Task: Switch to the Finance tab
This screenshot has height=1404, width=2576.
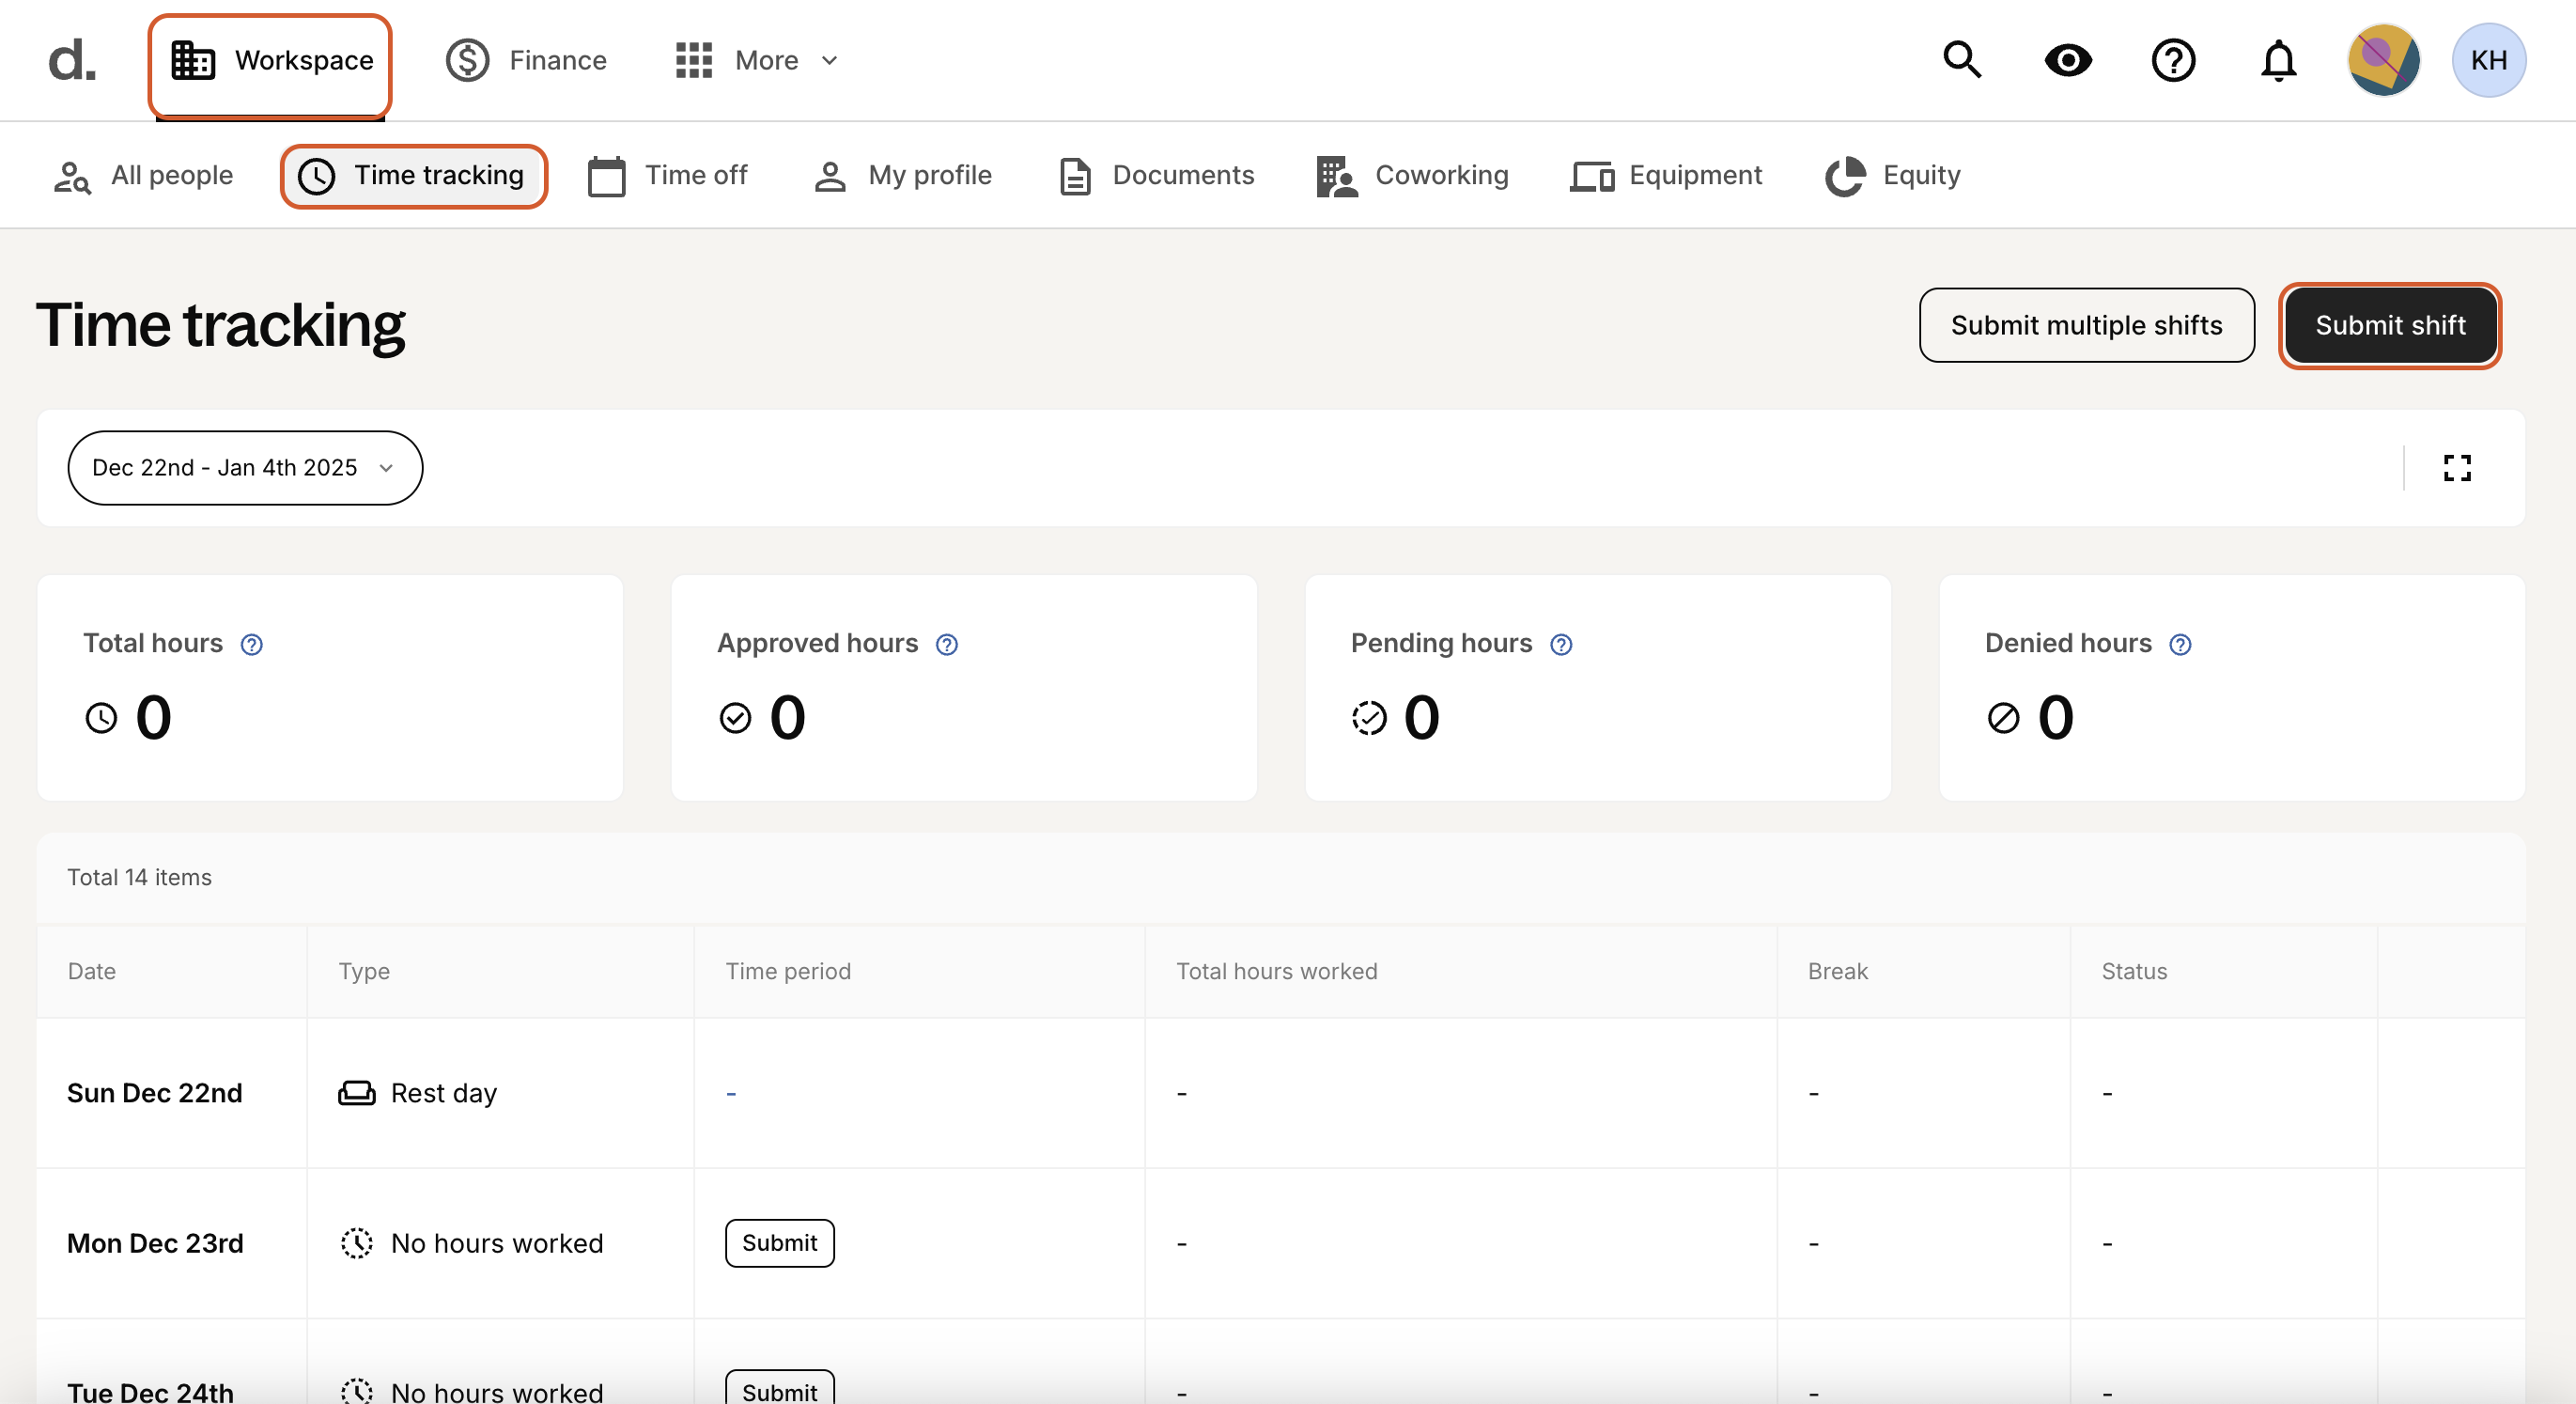Action: point(527,60)
